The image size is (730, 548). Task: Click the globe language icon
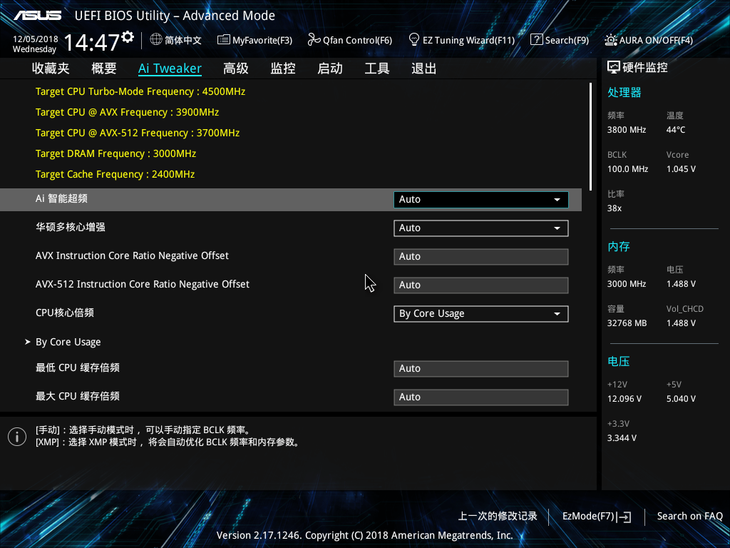point(156,40)
